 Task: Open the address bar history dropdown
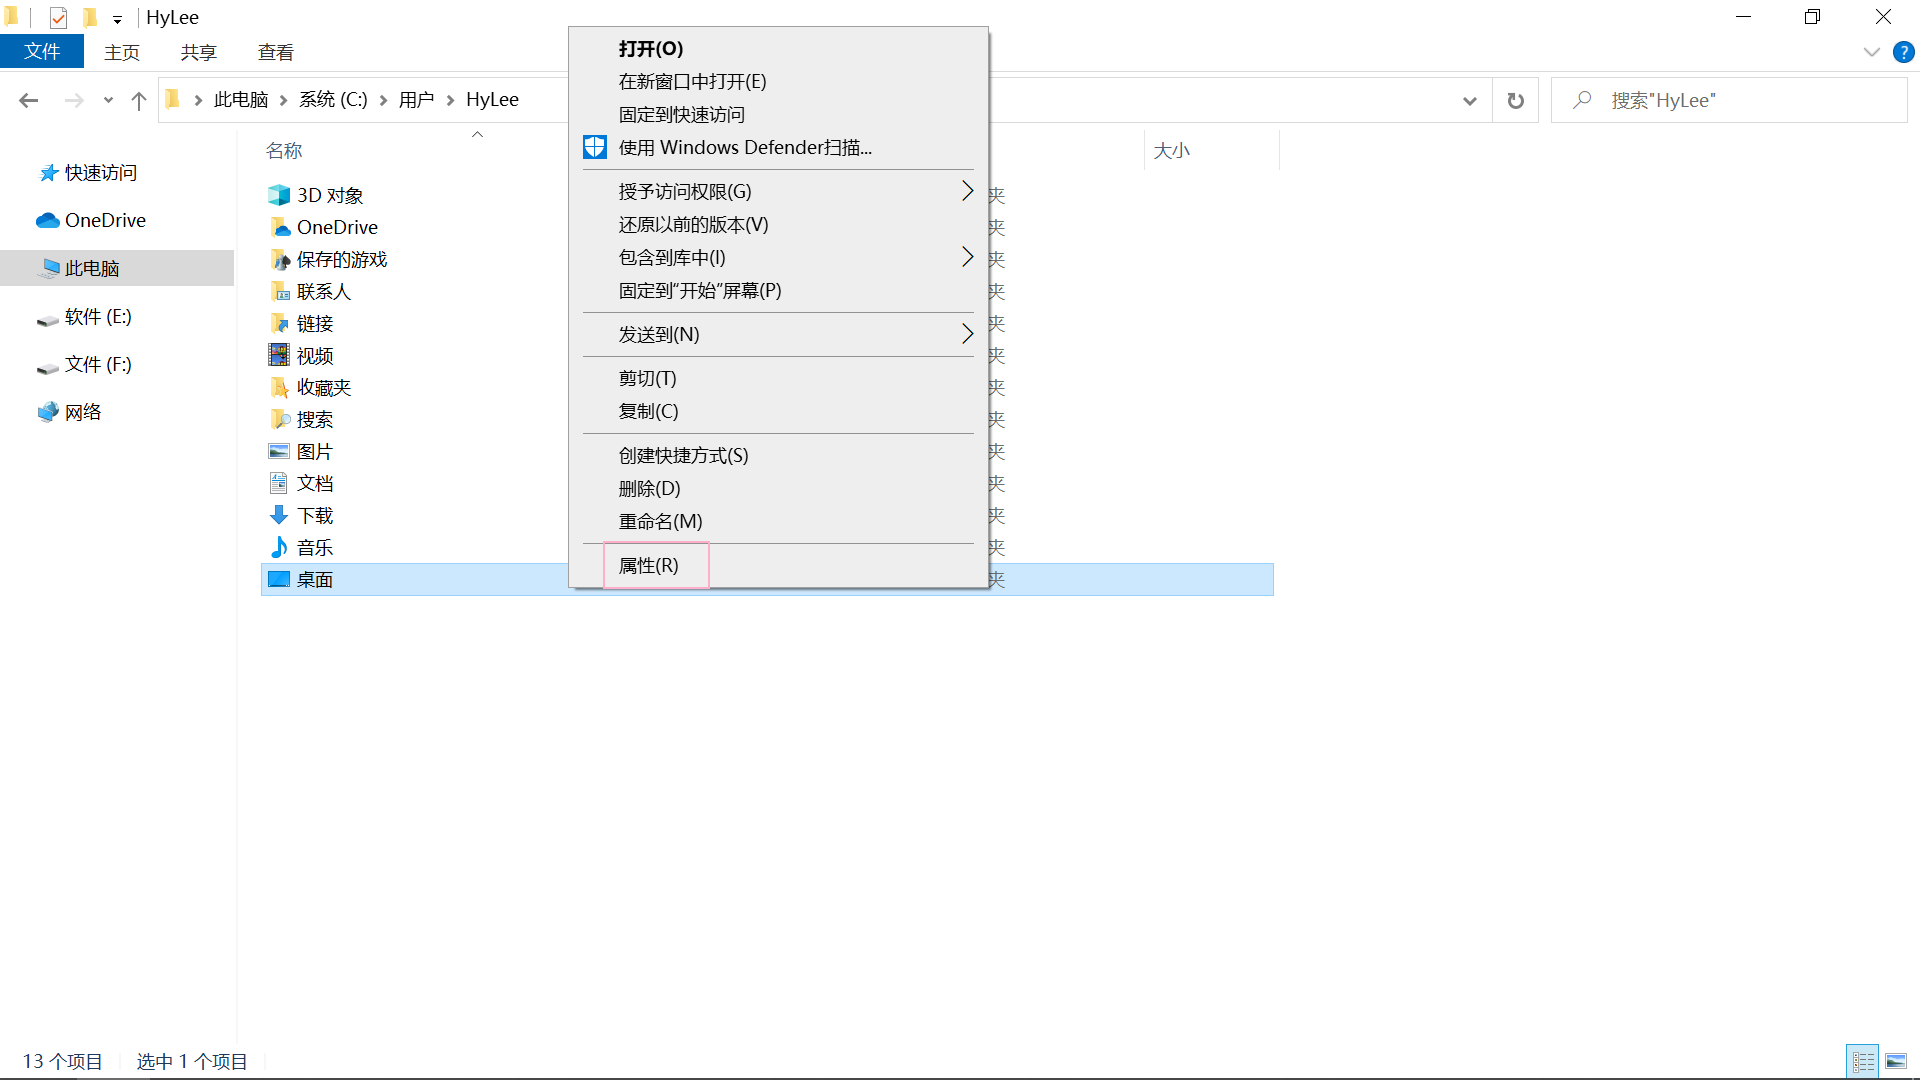point(1469,100)
